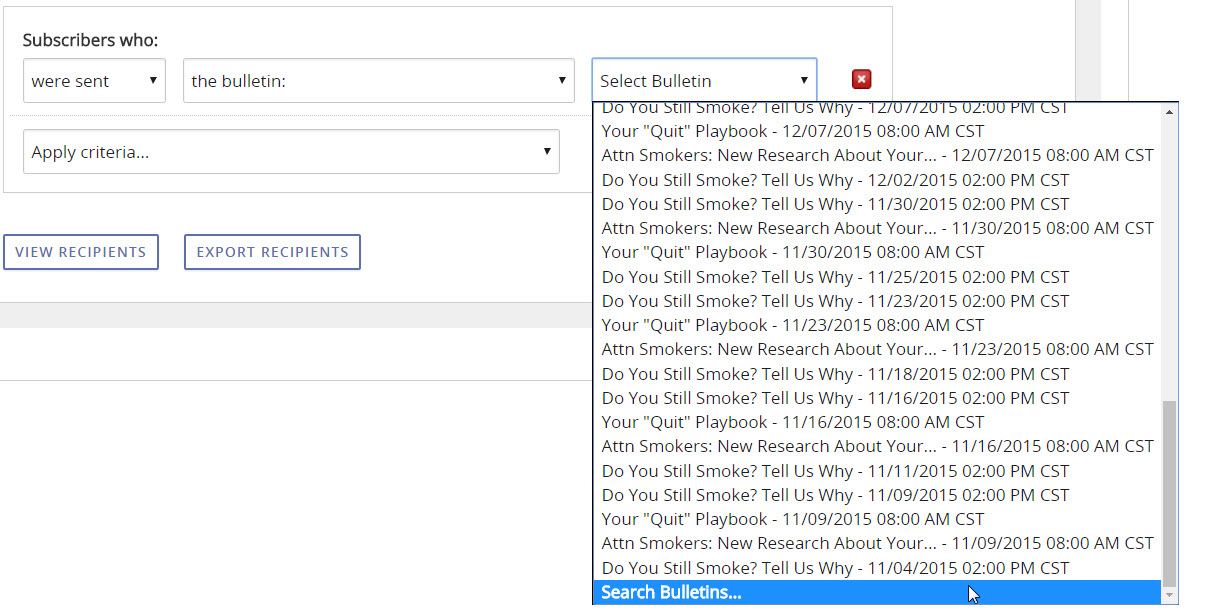This screenshot has width=1217, height=614.
Task: Select "Your Quit Playbook" dated 11/30/2015
Action: click(x=792, y=253)
